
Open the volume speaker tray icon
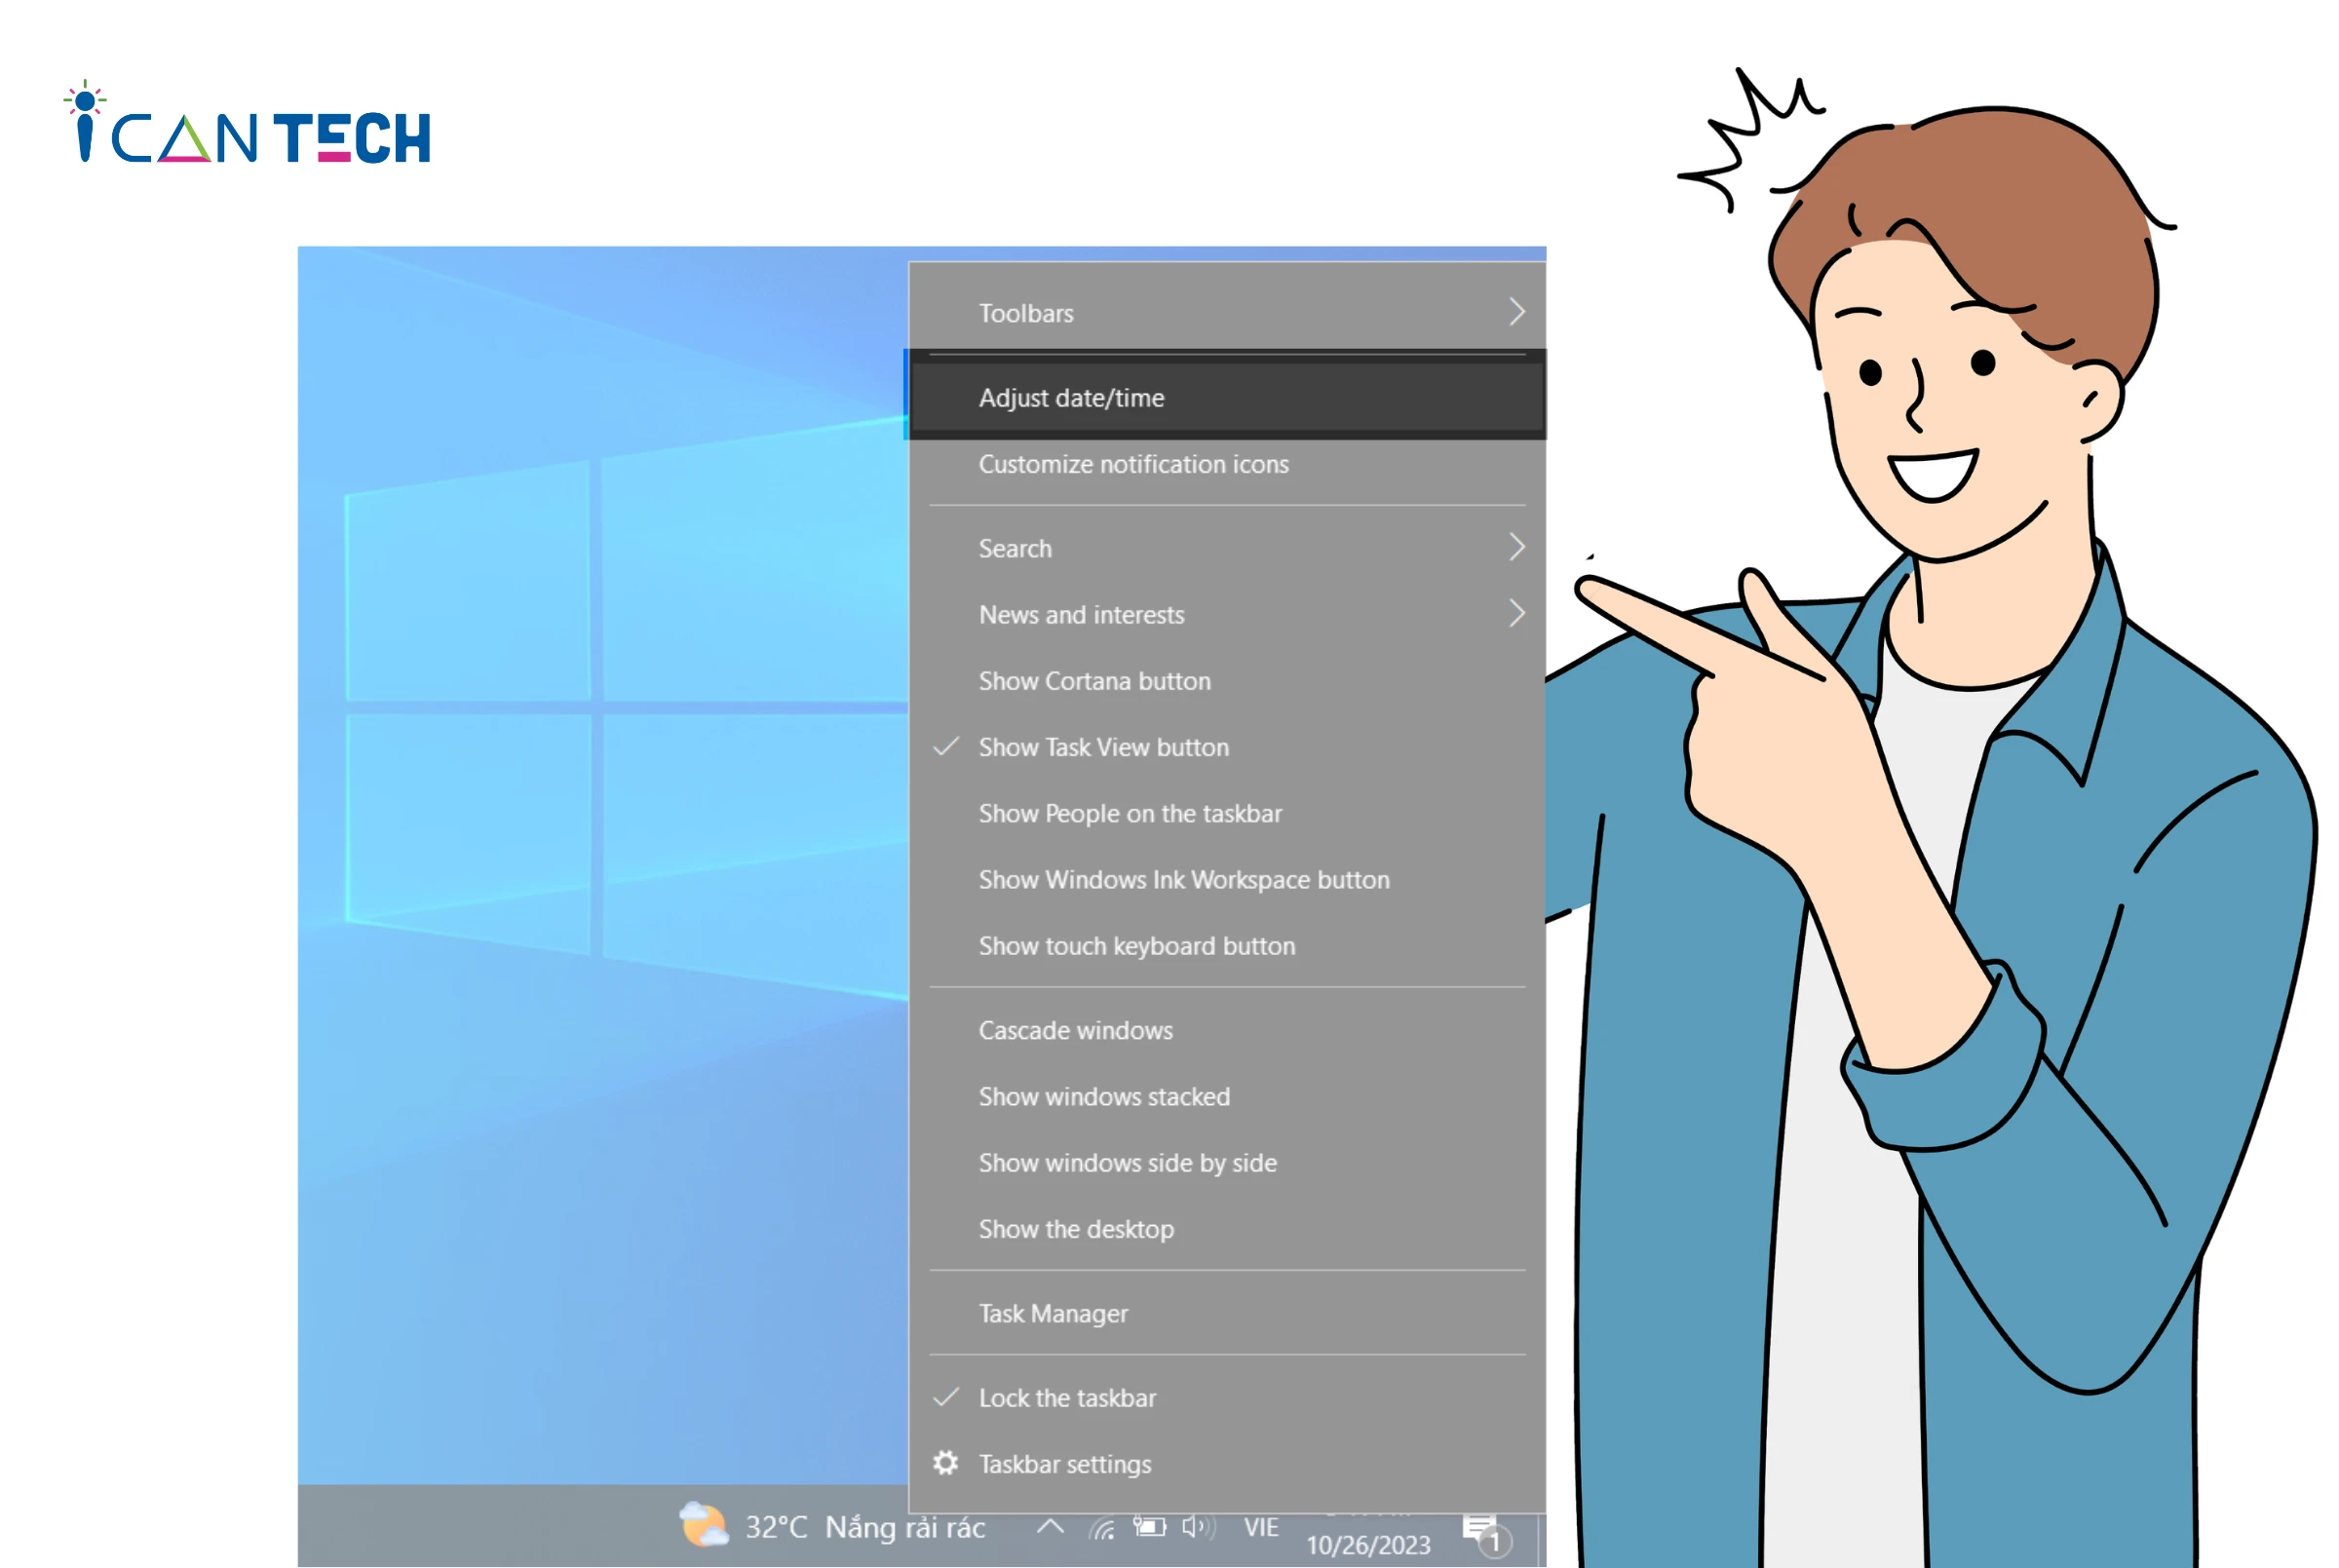coord(1198,1527)
